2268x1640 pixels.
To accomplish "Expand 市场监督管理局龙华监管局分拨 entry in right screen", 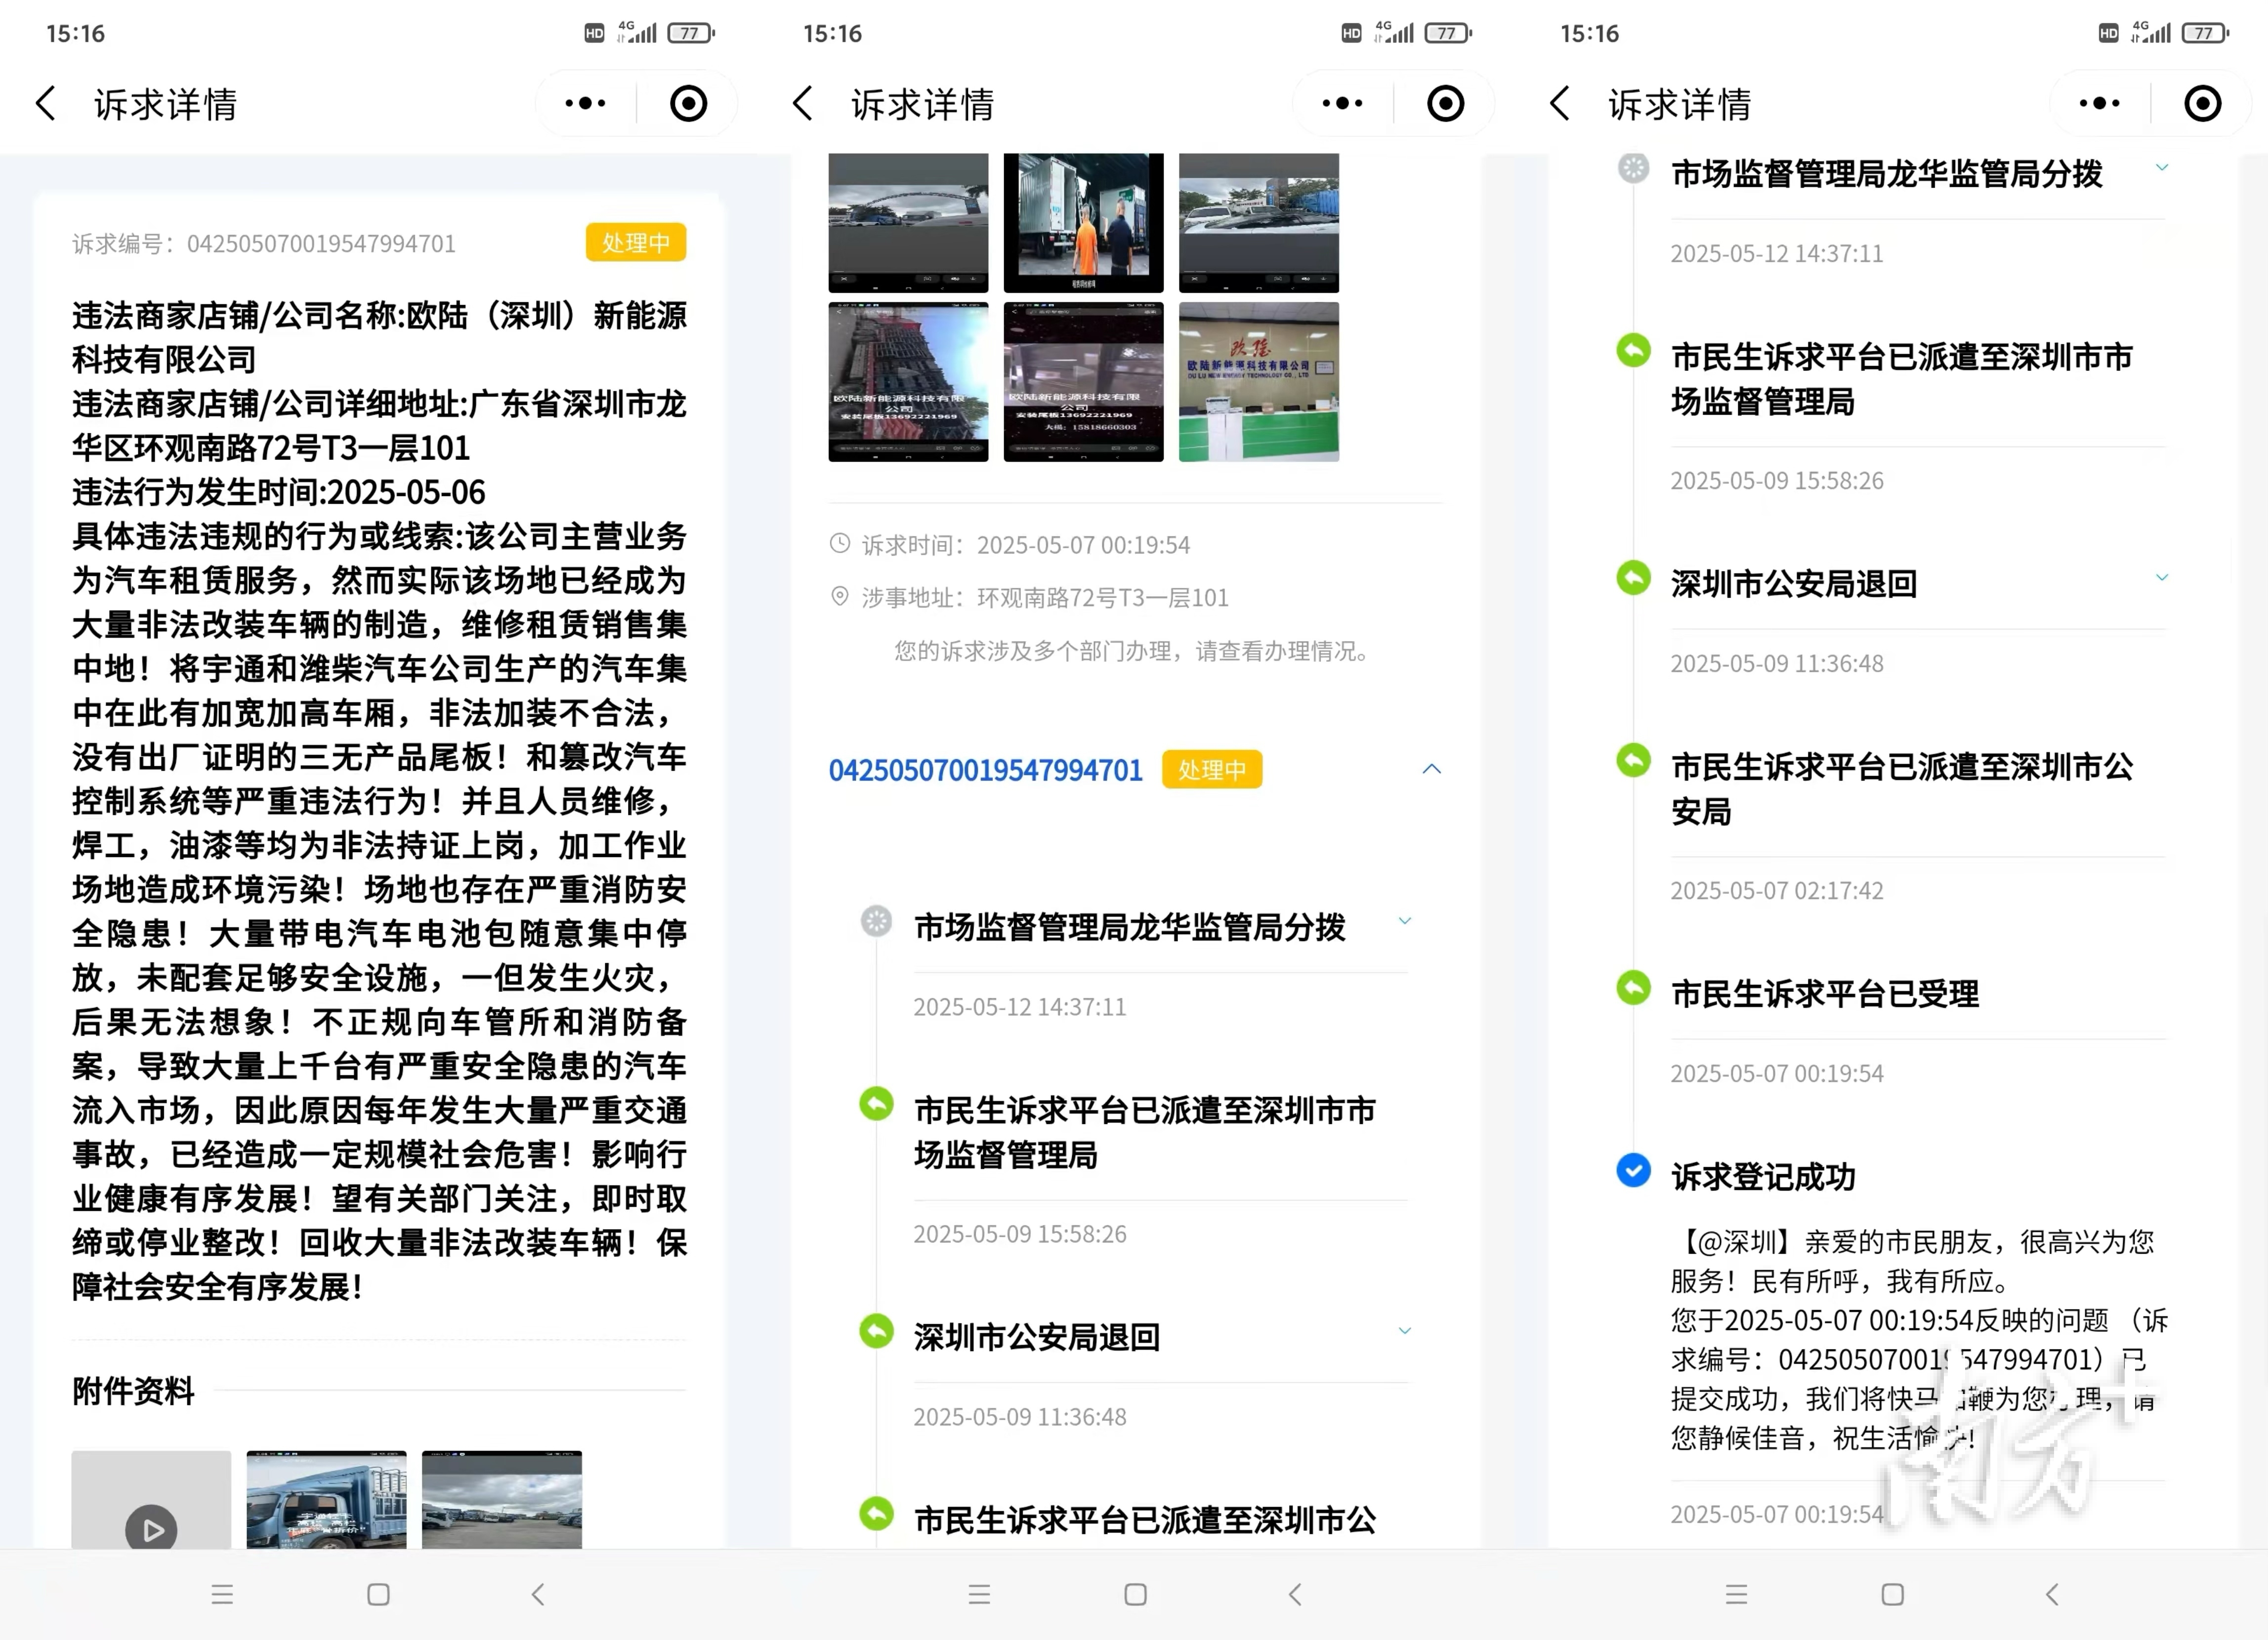I will 2161,168.
